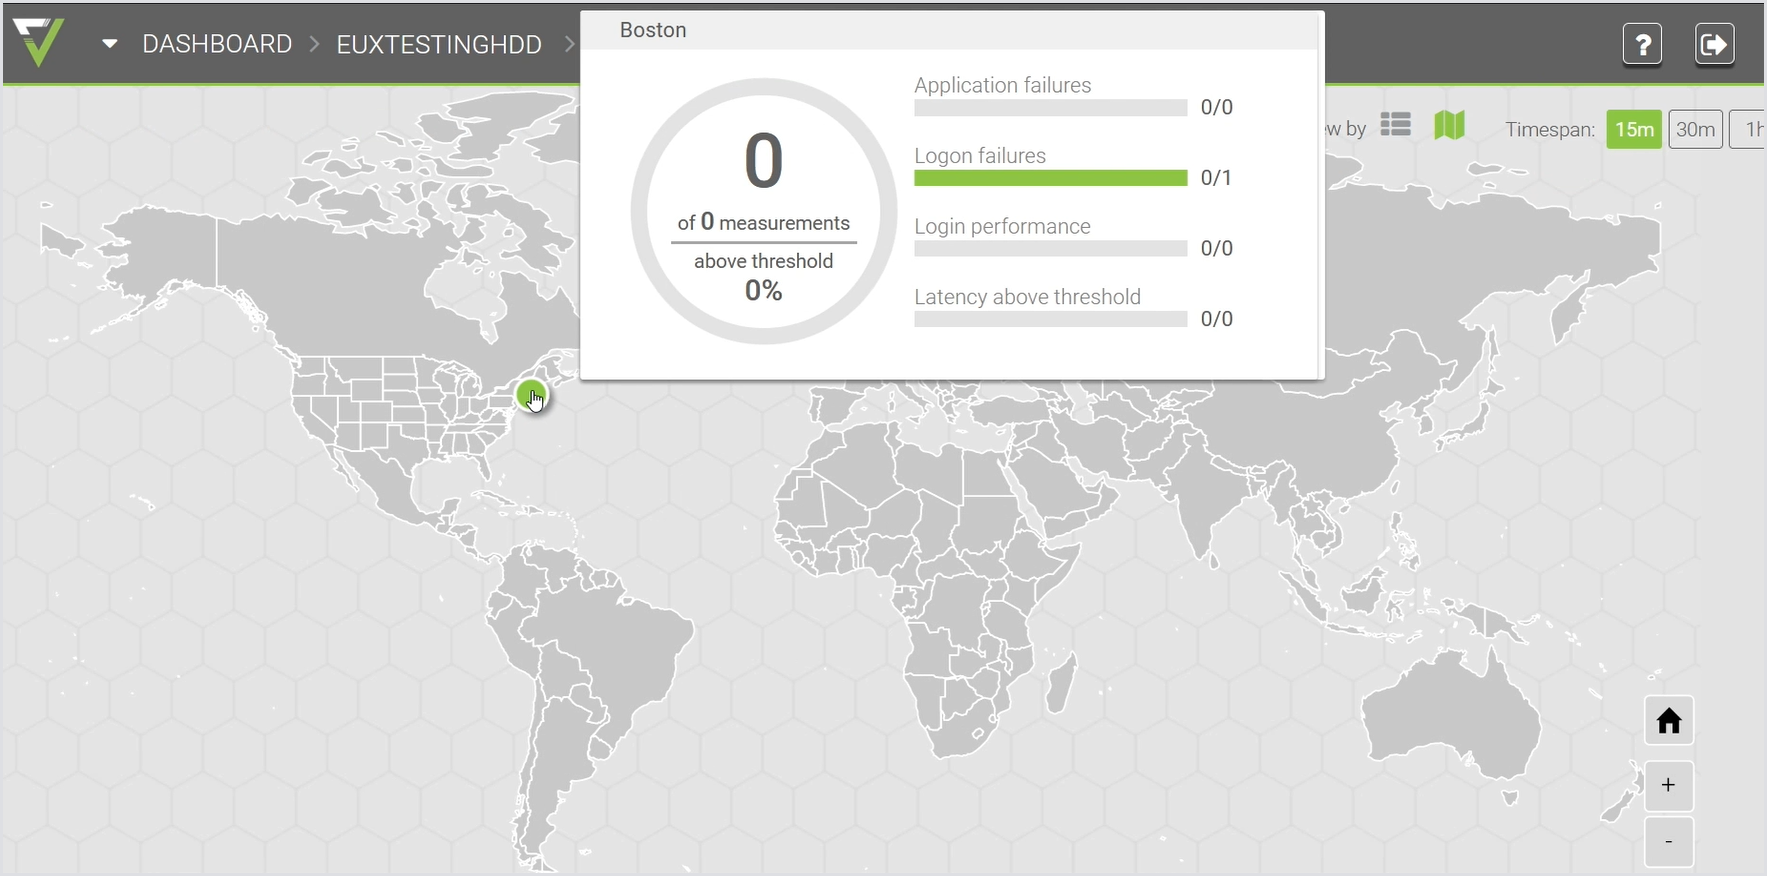This screenshot has height=876, width=1767.
Task: Switch to the green map view icon
Action: click(x=1449, y=125)
